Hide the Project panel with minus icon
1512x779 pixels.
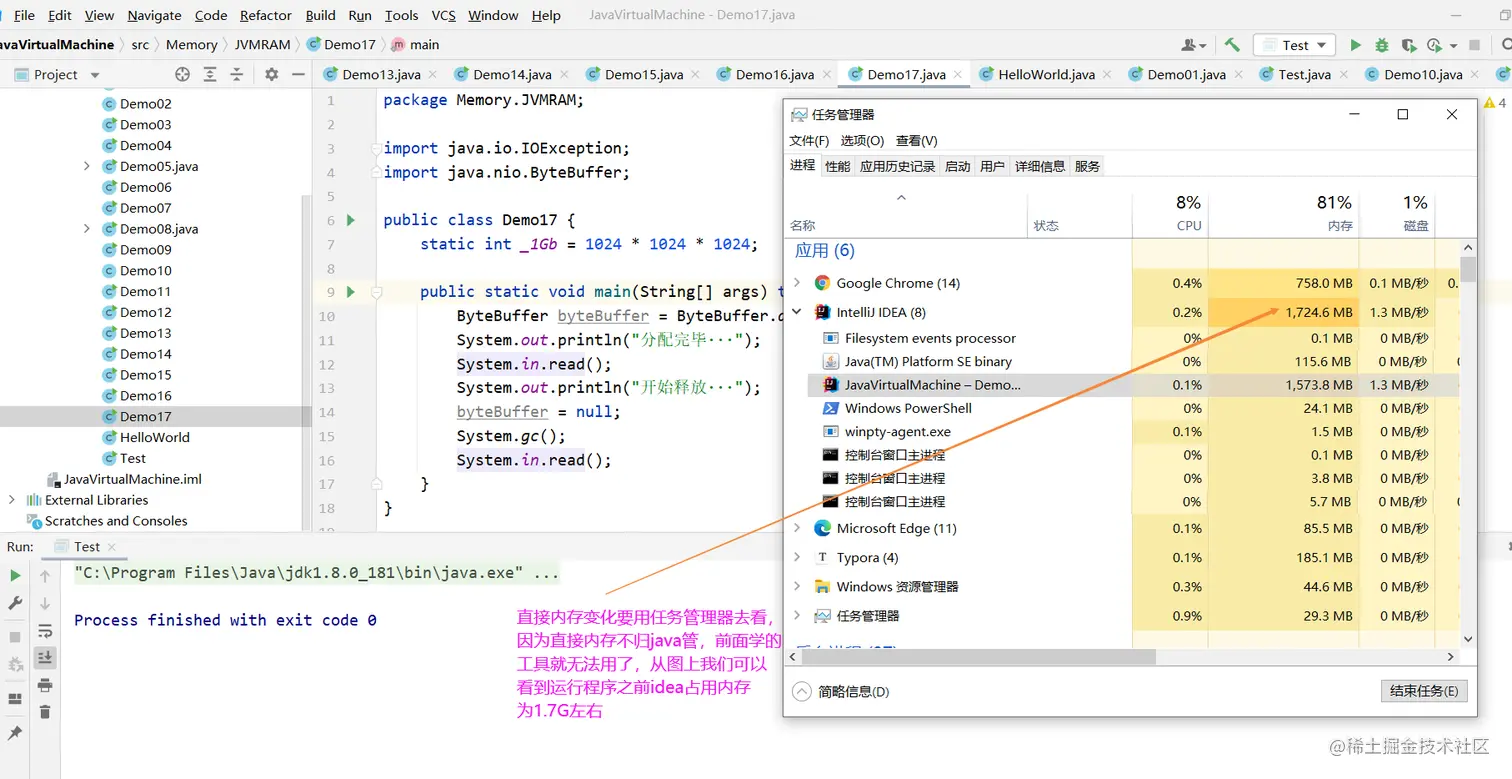[298, 74]
